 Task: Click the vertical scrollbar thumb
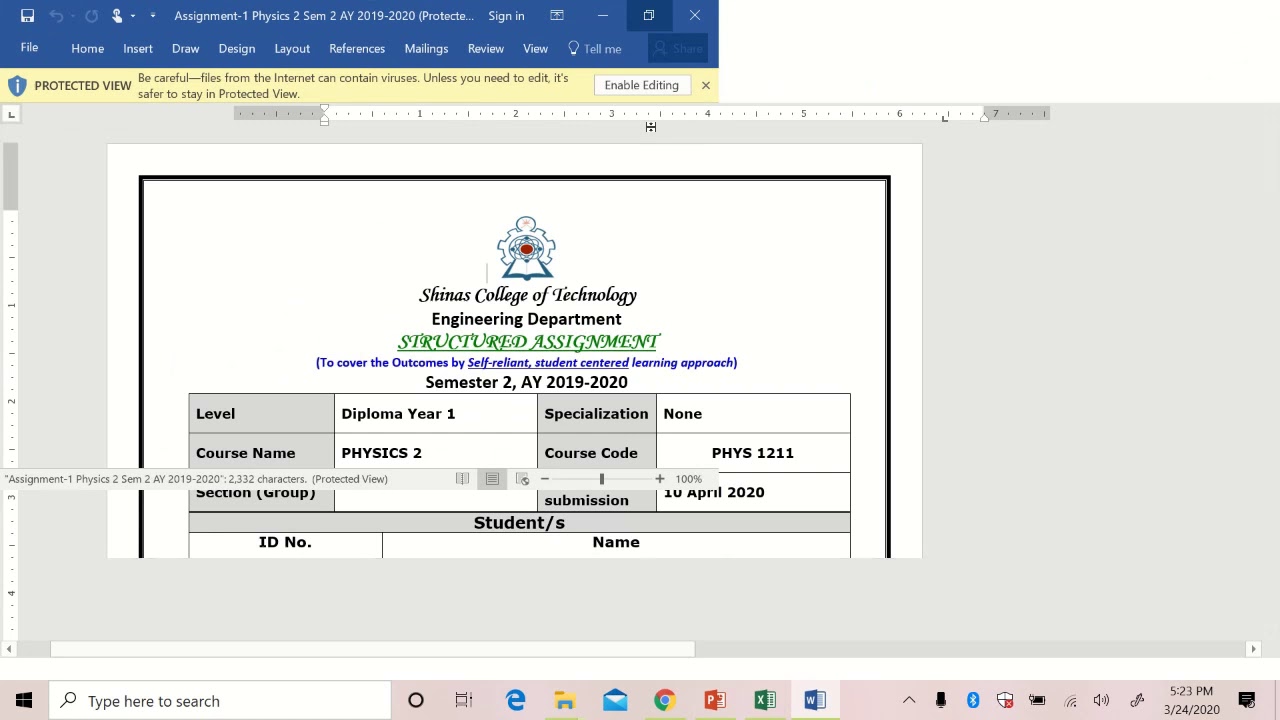[10, 177]
